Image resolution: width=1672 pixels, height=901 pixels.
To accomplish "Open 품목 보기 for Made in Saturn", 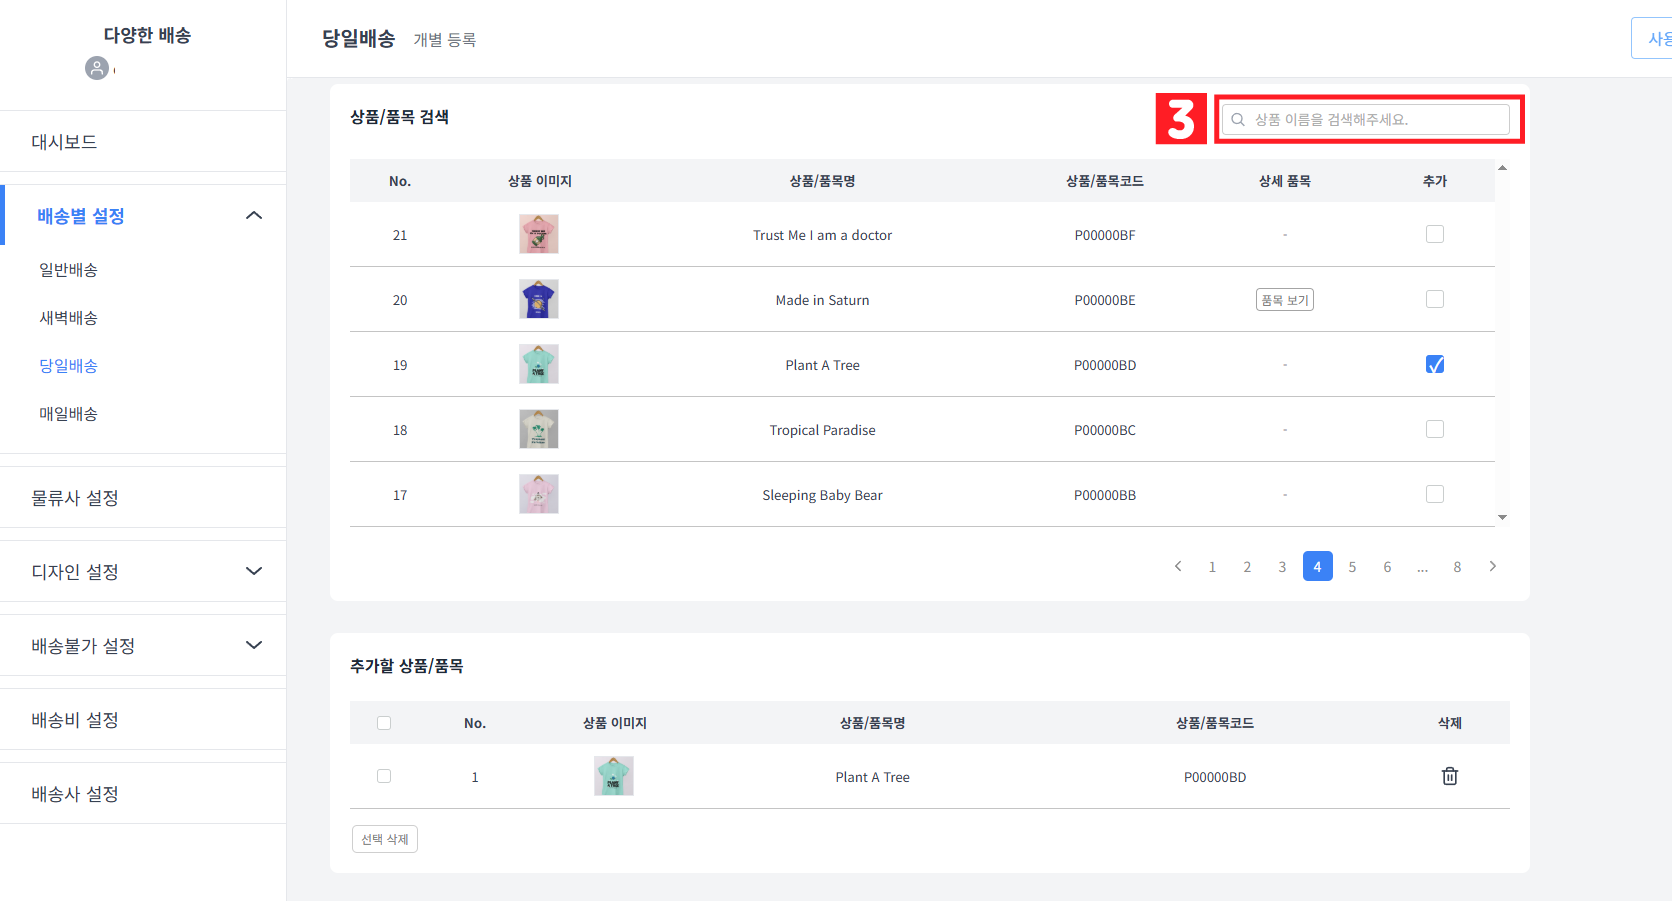I will tap(1284, 299).
